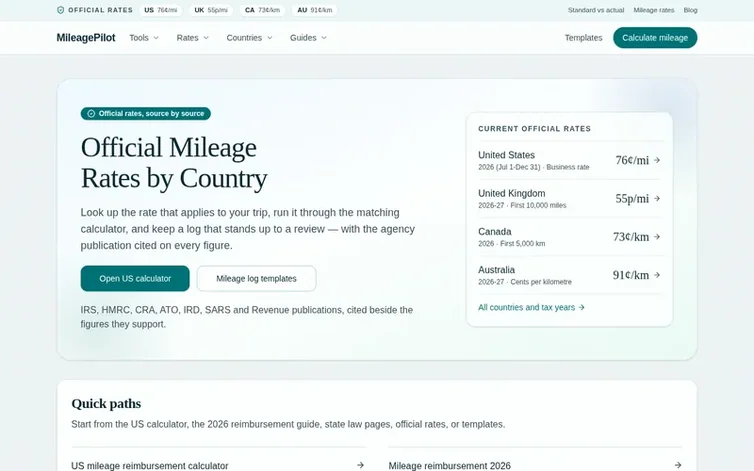This screenshot has width=754, height=471.
Task: Open the United Kingdom rate row
Action: point(569,199)
